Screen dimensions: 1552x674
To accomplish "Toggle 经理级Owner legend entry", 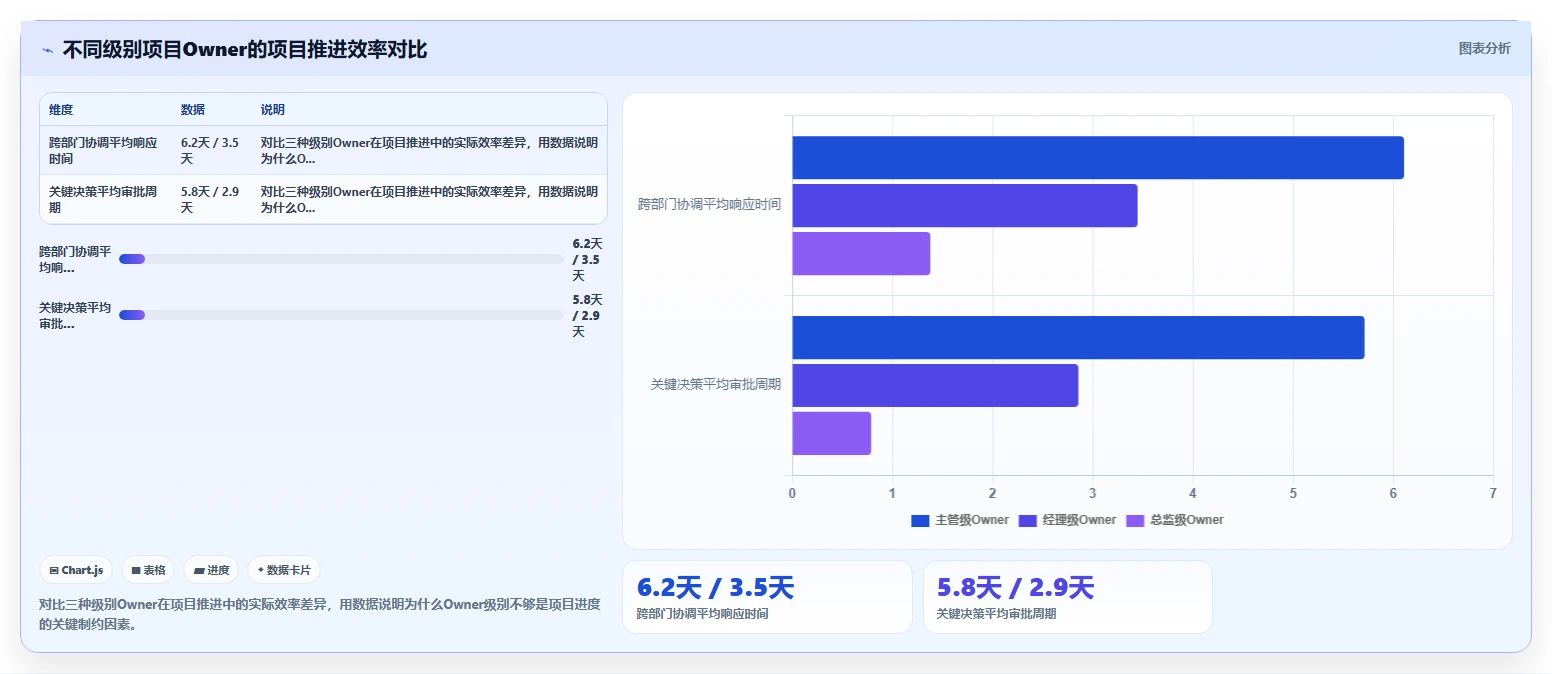I will point(1067,520).
